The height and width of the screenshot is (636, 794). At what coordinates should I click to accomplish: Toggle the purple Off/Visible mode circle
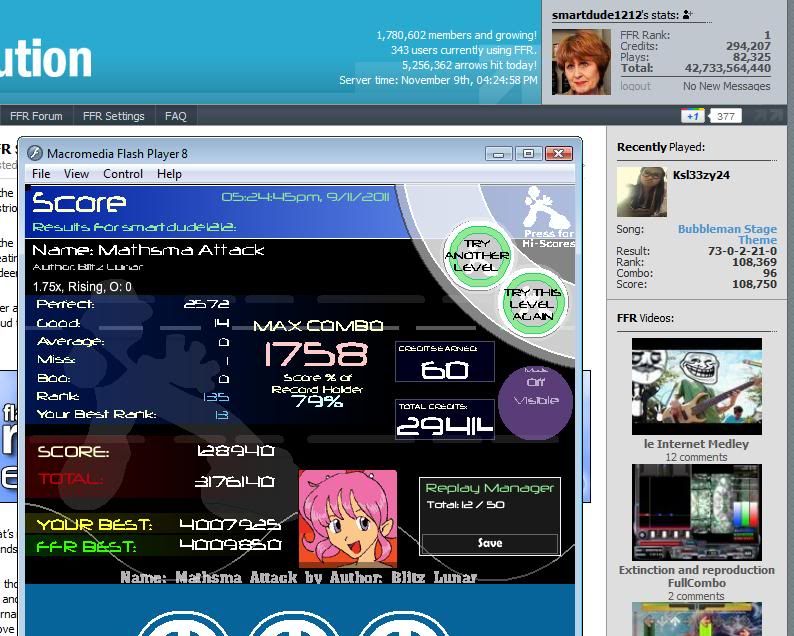pos(535,400)
